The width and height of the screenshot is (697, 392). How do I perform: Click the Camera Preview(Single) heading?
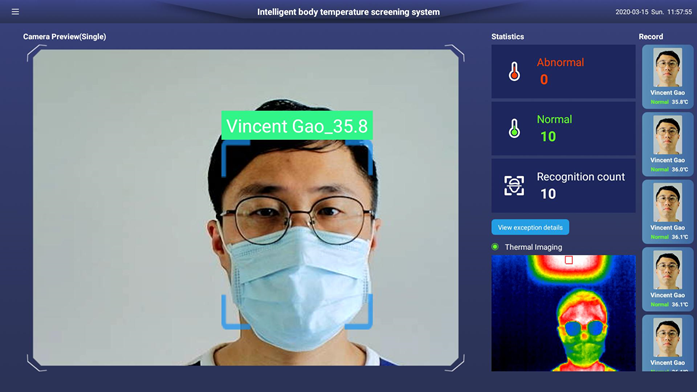[64, 36]
